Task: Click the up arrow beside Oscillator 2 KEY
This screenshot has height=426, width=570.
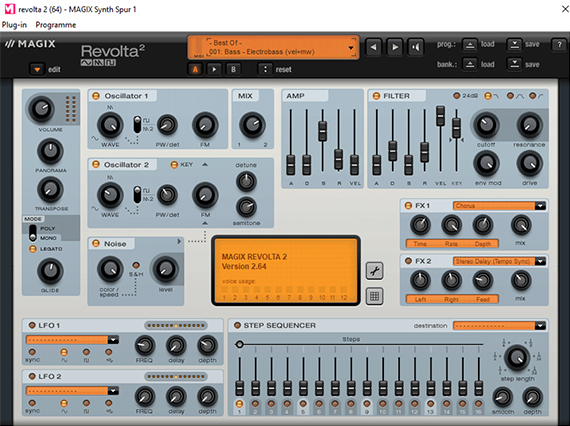Action: 205,165
